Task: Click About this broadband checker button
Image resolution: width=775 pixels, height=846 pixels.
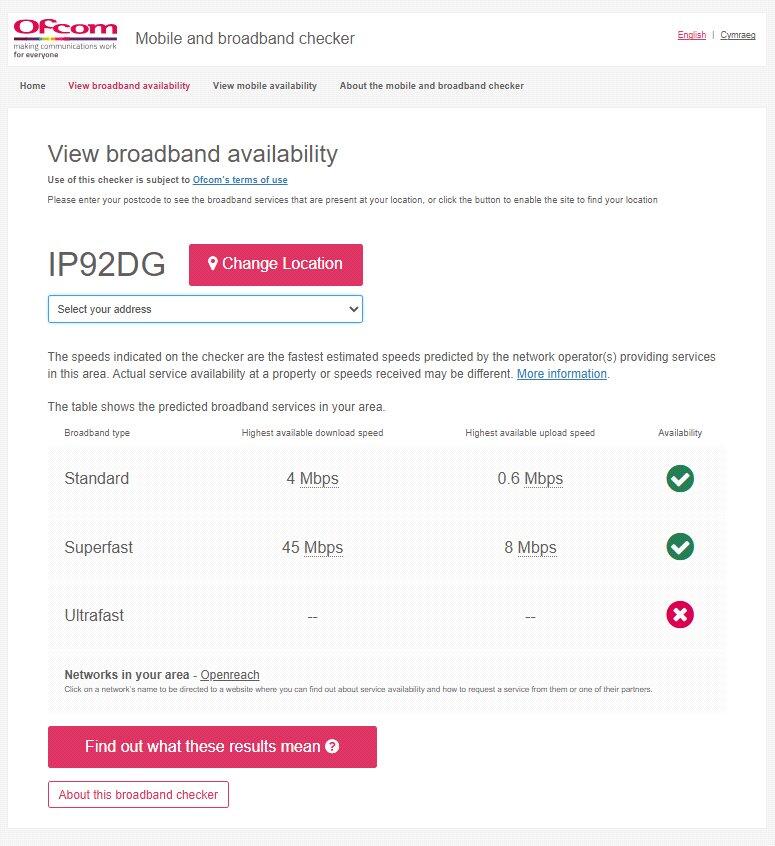Action: 138,795
